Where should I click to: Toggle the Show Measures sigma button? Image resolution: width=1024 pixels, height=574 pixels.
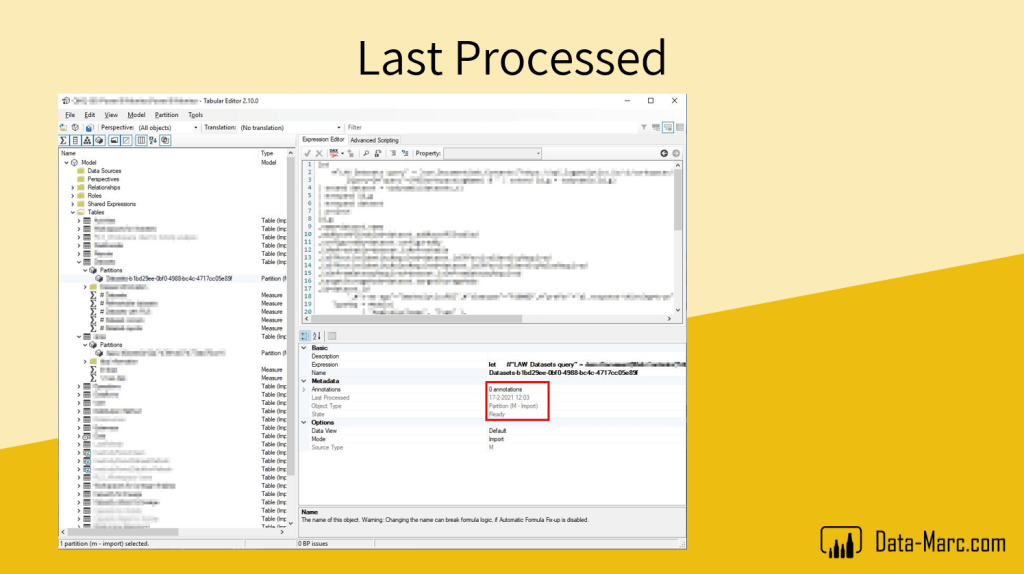point(64,140)
